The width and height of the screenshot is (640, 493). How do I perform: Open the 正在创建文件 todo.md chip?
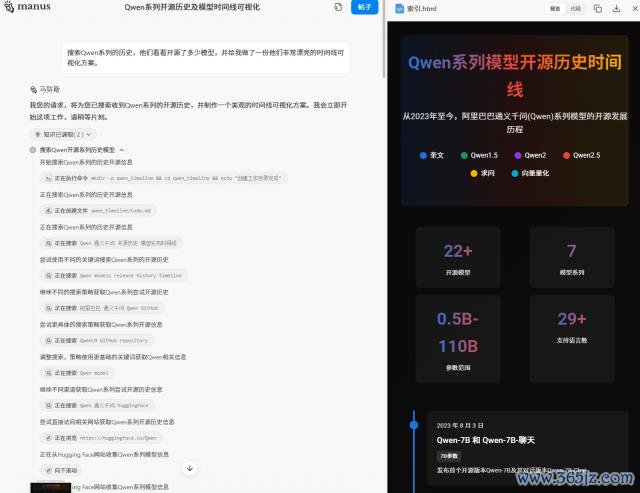[98, 211]
